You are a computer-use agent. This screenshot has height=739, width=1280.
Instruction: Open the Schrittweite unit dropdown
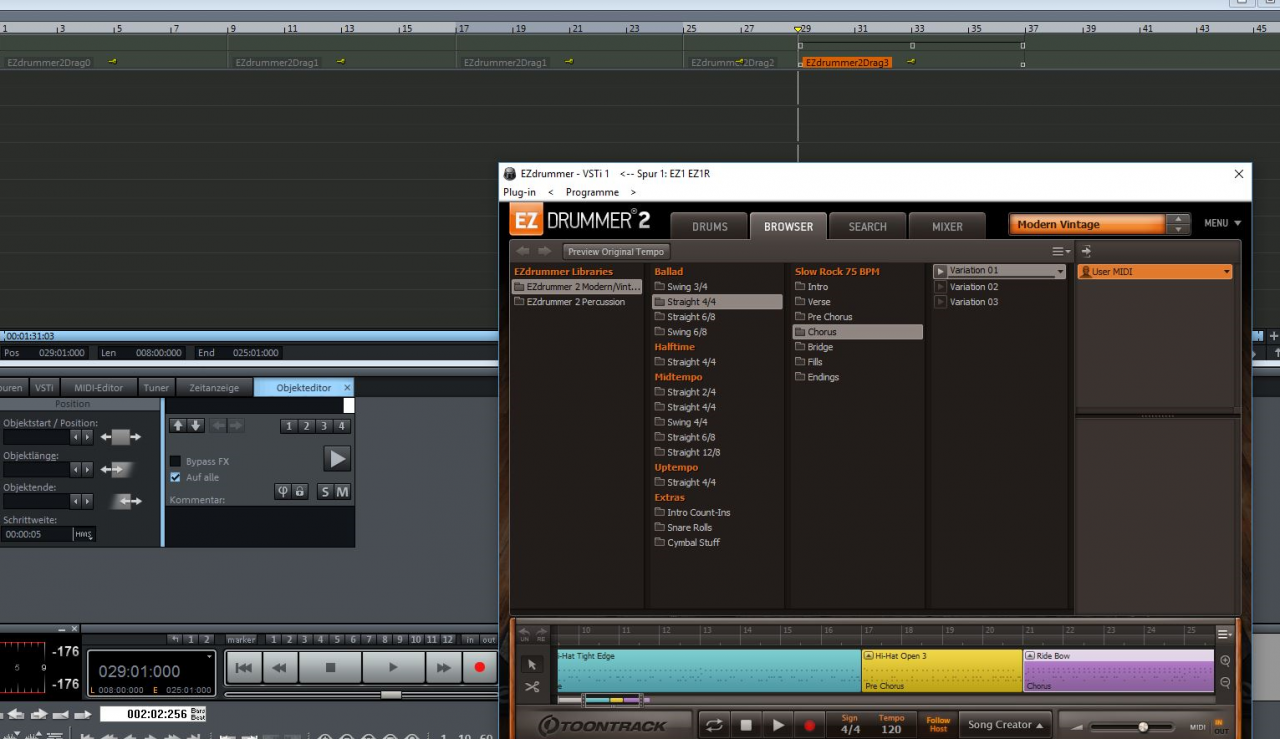pos(84,534)
